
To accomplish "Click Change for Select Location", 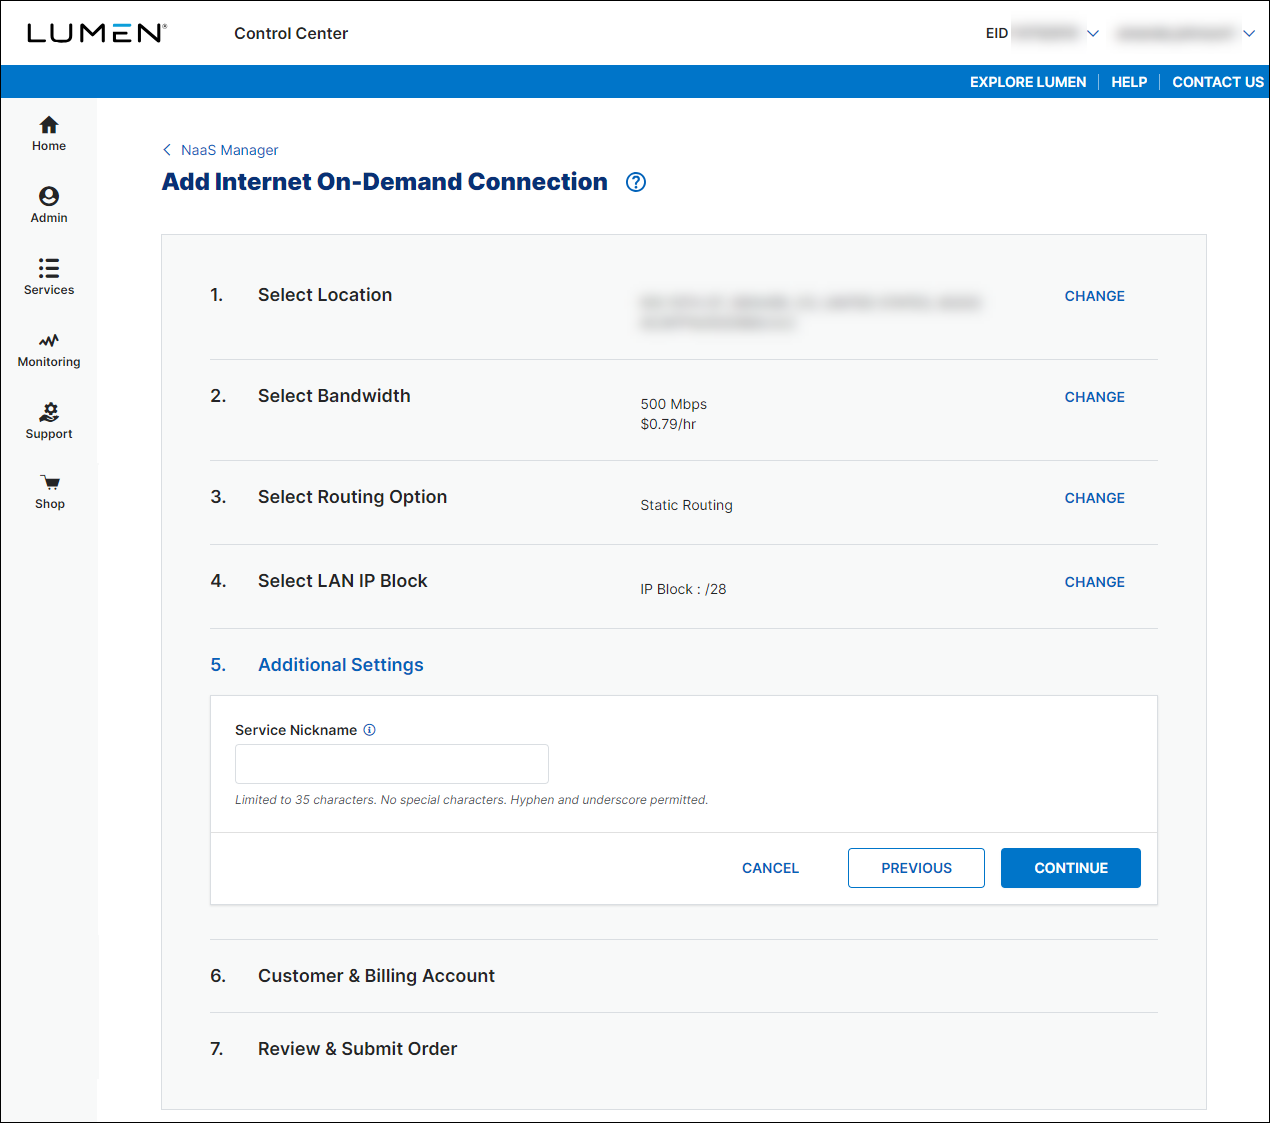I will (x=1094, y=296).
